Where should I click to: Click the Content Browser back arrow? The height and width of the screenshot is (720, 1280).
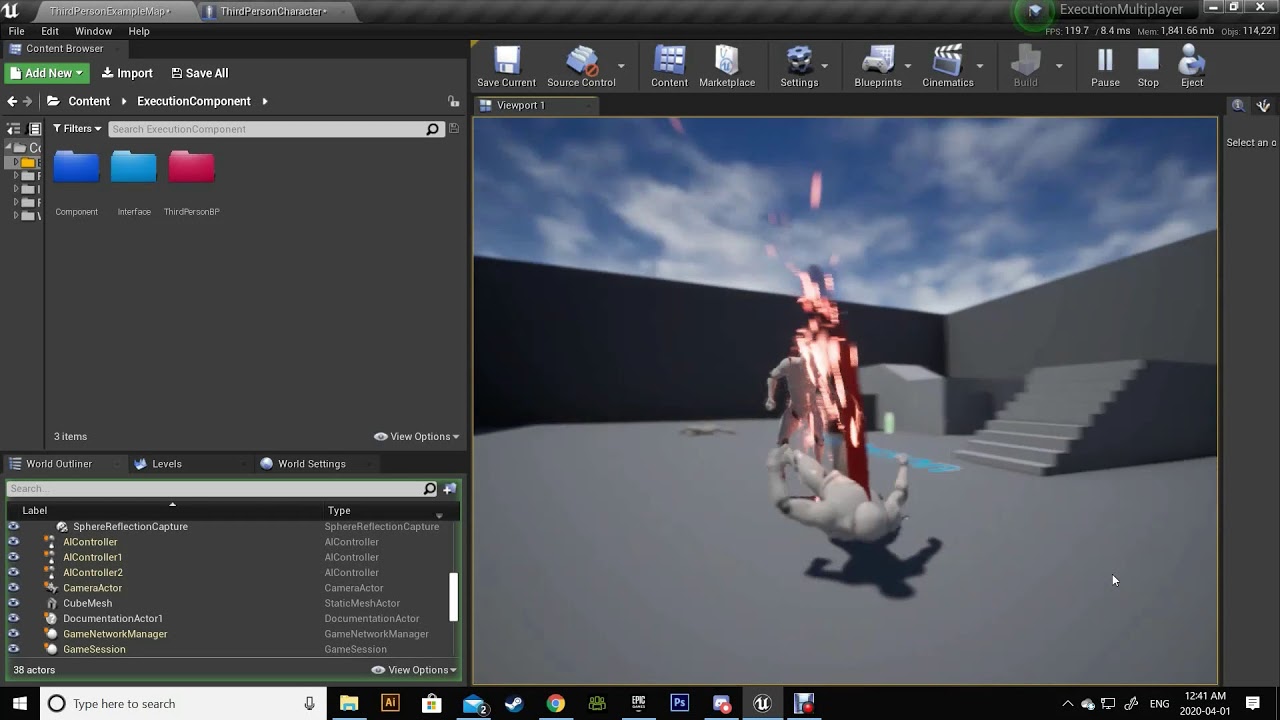pyautogui.click(x=12, y=101)
